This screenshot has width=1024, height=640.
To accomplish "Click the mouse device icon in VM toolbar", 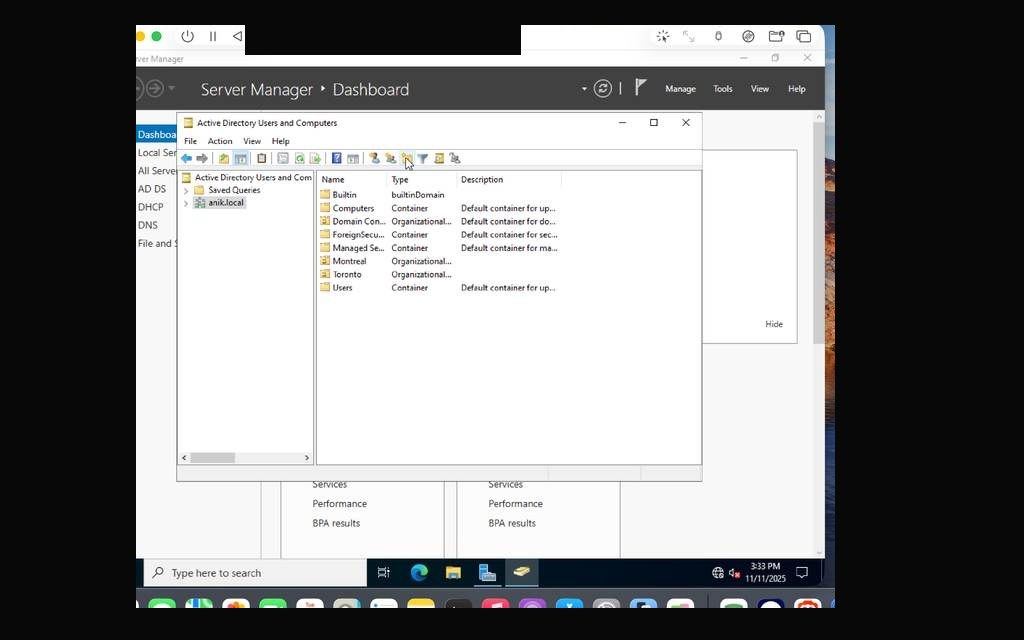I will pyautogui.click(x=718, y=37).
